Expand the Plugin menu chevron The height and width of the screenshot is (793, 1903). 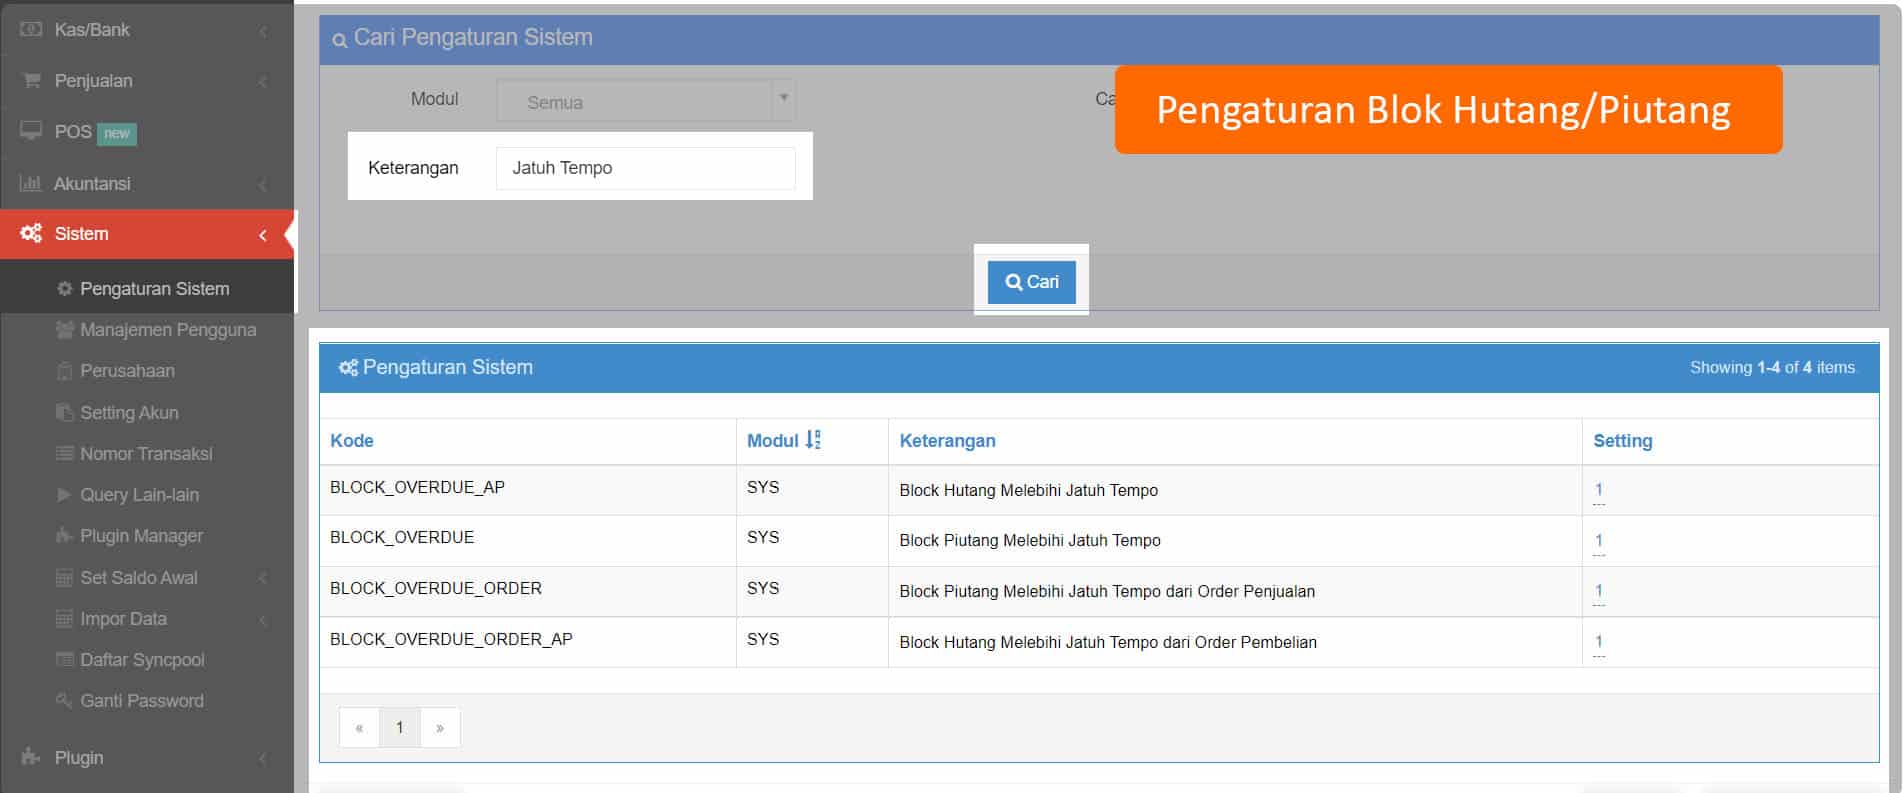(x=263, y=759)
